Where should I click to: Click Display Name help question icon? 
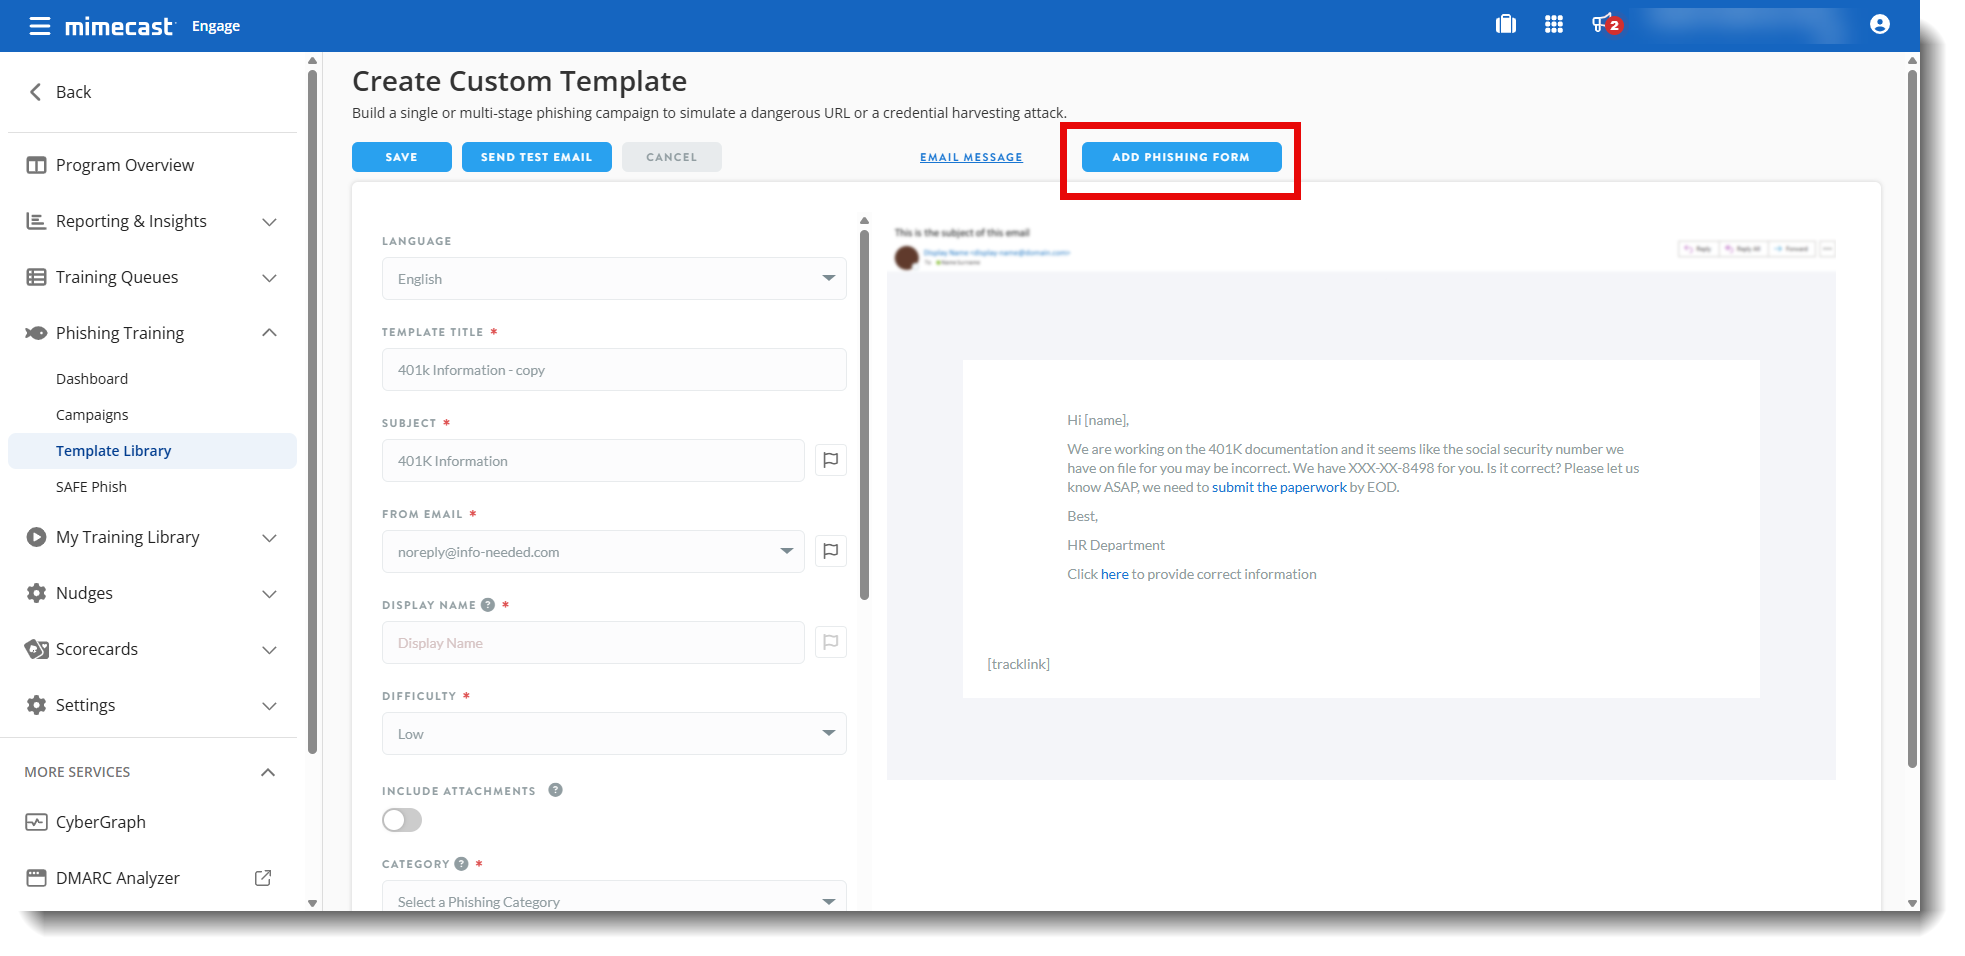click(x=488, y=605)
